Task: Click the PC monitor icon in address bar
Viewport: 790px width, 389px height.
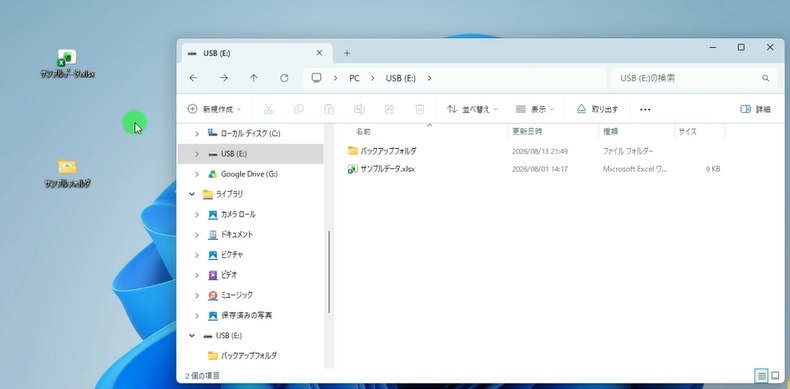Action: pyautogui.click(x=316, y=78)
